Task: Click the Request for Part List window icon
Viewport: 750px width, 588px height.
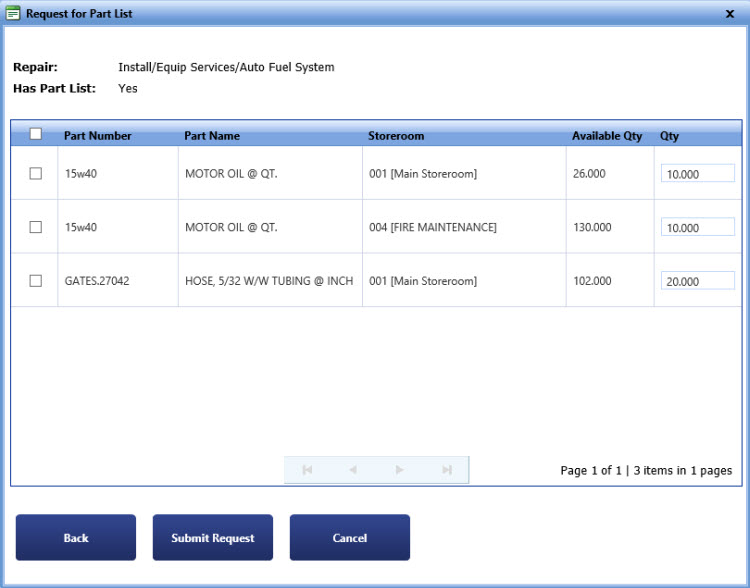Action: click(x=13, y=14)
